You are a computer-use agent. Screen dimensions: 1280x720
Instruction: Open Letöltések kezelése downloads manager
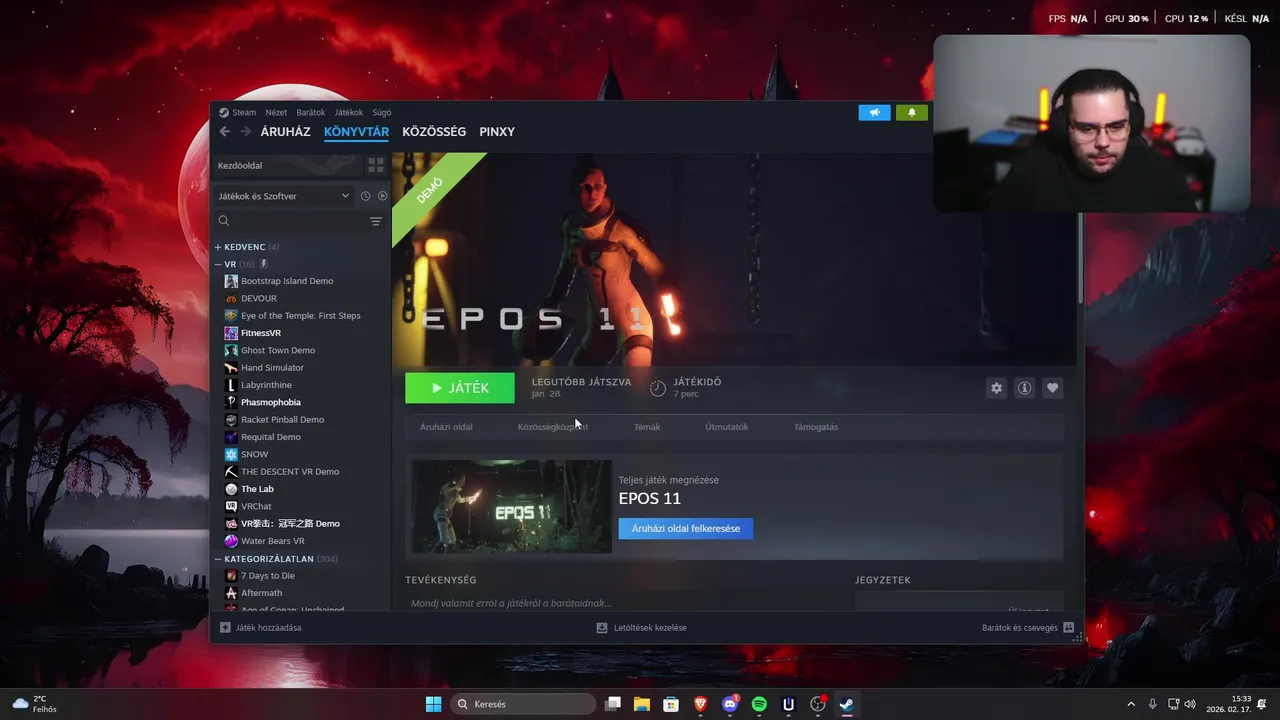pyautogui.click(x=641, y=628)
